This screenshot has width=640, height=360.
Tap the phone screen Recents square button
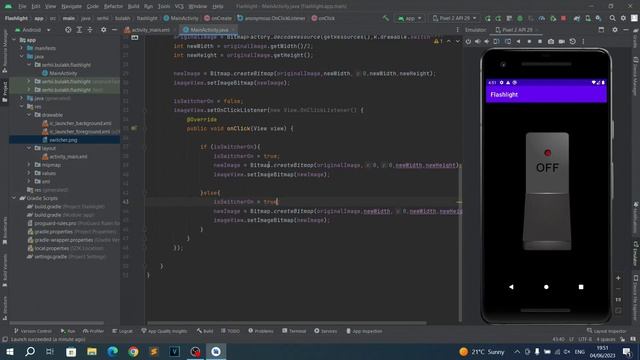pyautogui.click(x=581, y=287)
